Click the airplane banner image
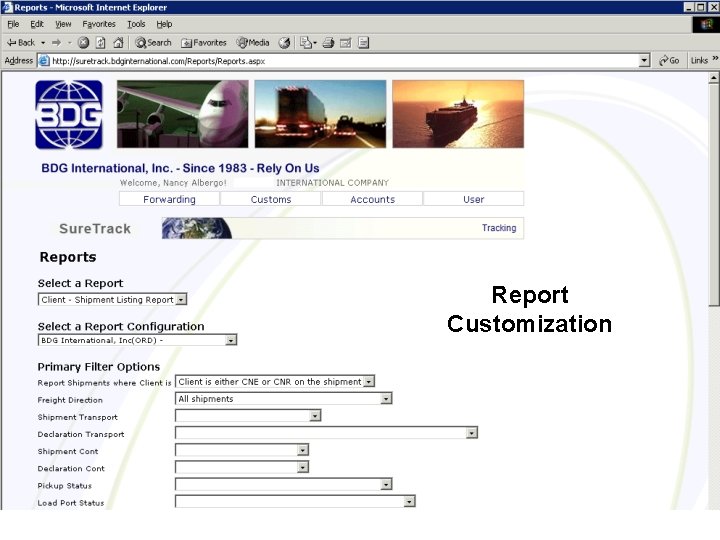 pyautogui.click(x=183, y=114)
